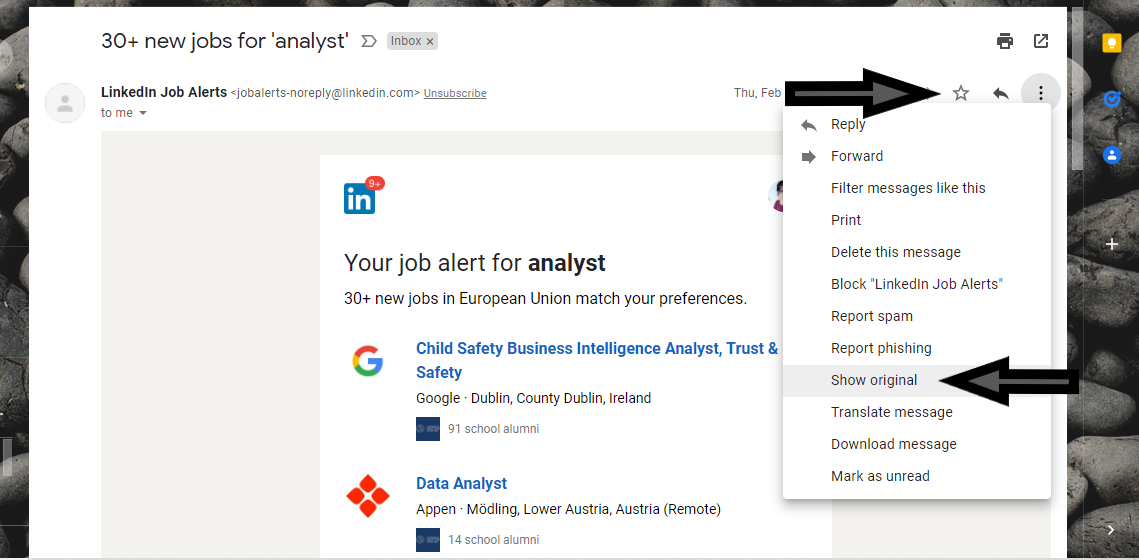Click the plus icon to get add-ons
Screen dimensions: 1139x560
pyautogui.click(x=1111, y=244)
